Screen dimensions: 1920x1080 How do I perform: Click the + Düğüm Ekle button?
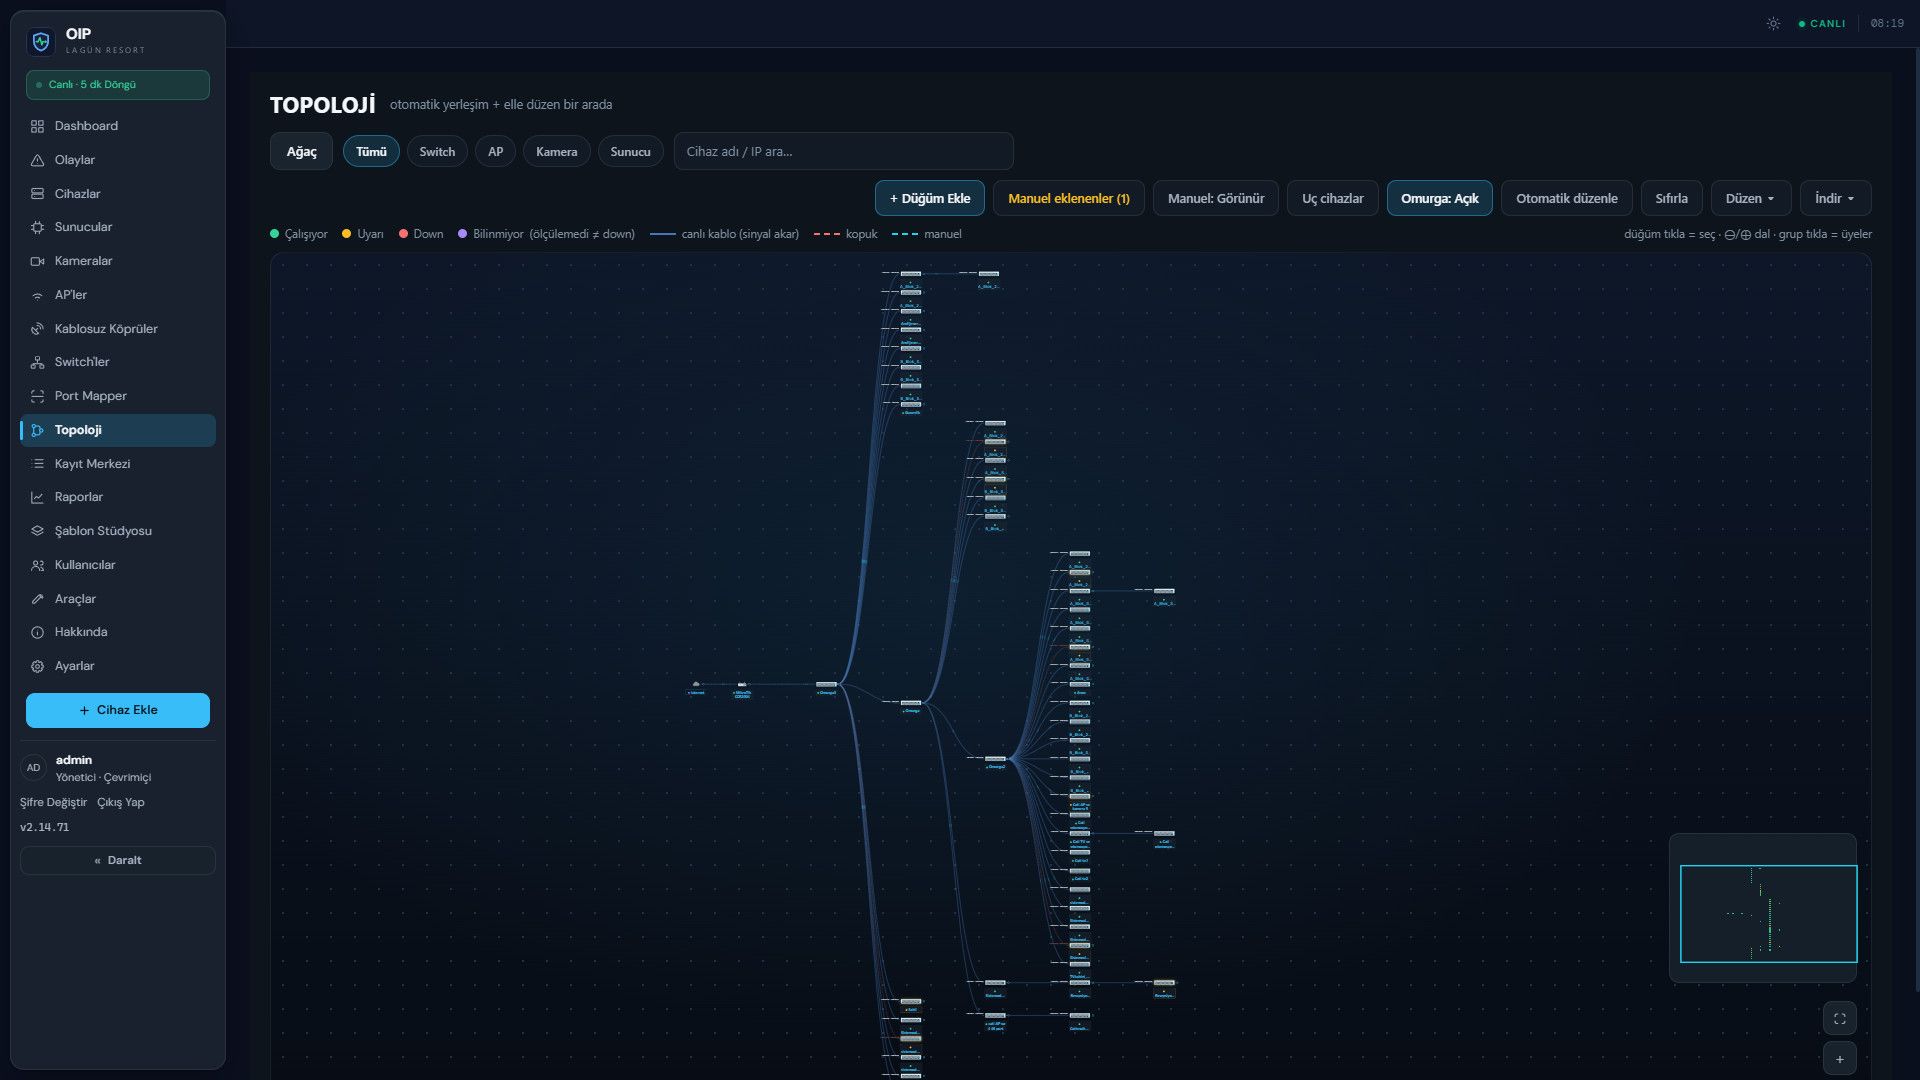tap(930, 198)
